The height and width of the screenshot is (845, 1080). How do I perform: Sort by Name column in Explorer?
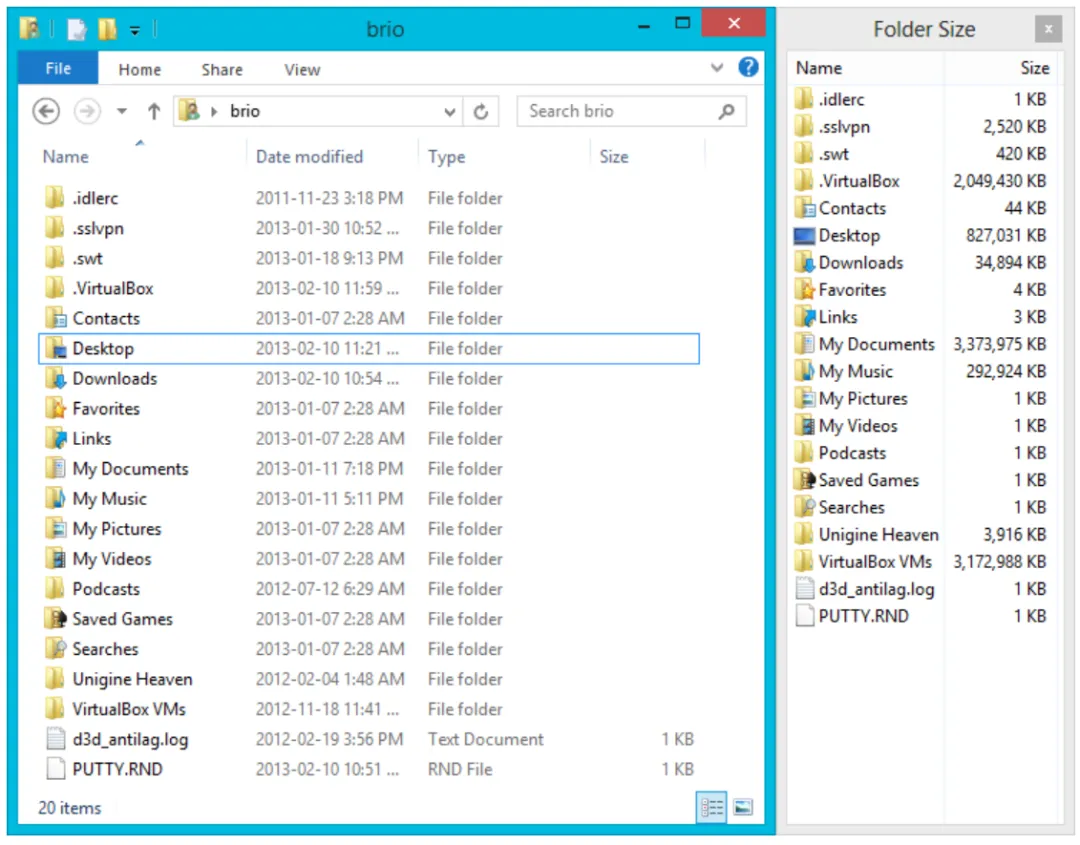pyautogui.click(x=65, y=157)
